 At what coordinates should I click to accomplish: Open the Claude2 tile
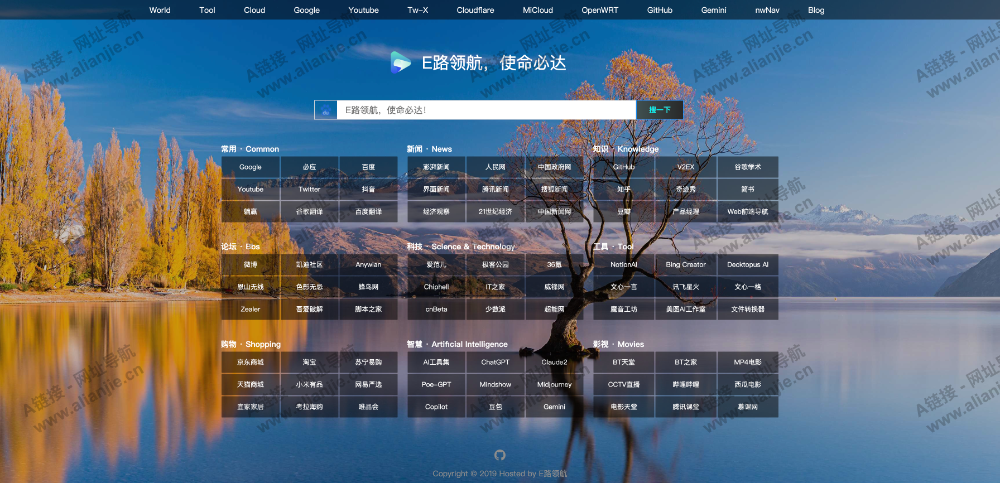(x=554, y=362)
